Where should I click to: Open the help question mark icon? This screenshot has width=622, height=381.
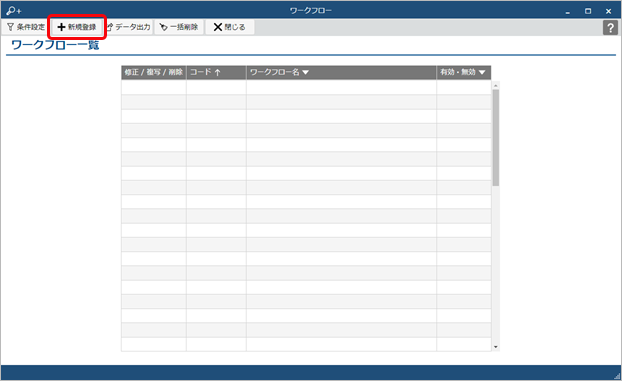610,27
